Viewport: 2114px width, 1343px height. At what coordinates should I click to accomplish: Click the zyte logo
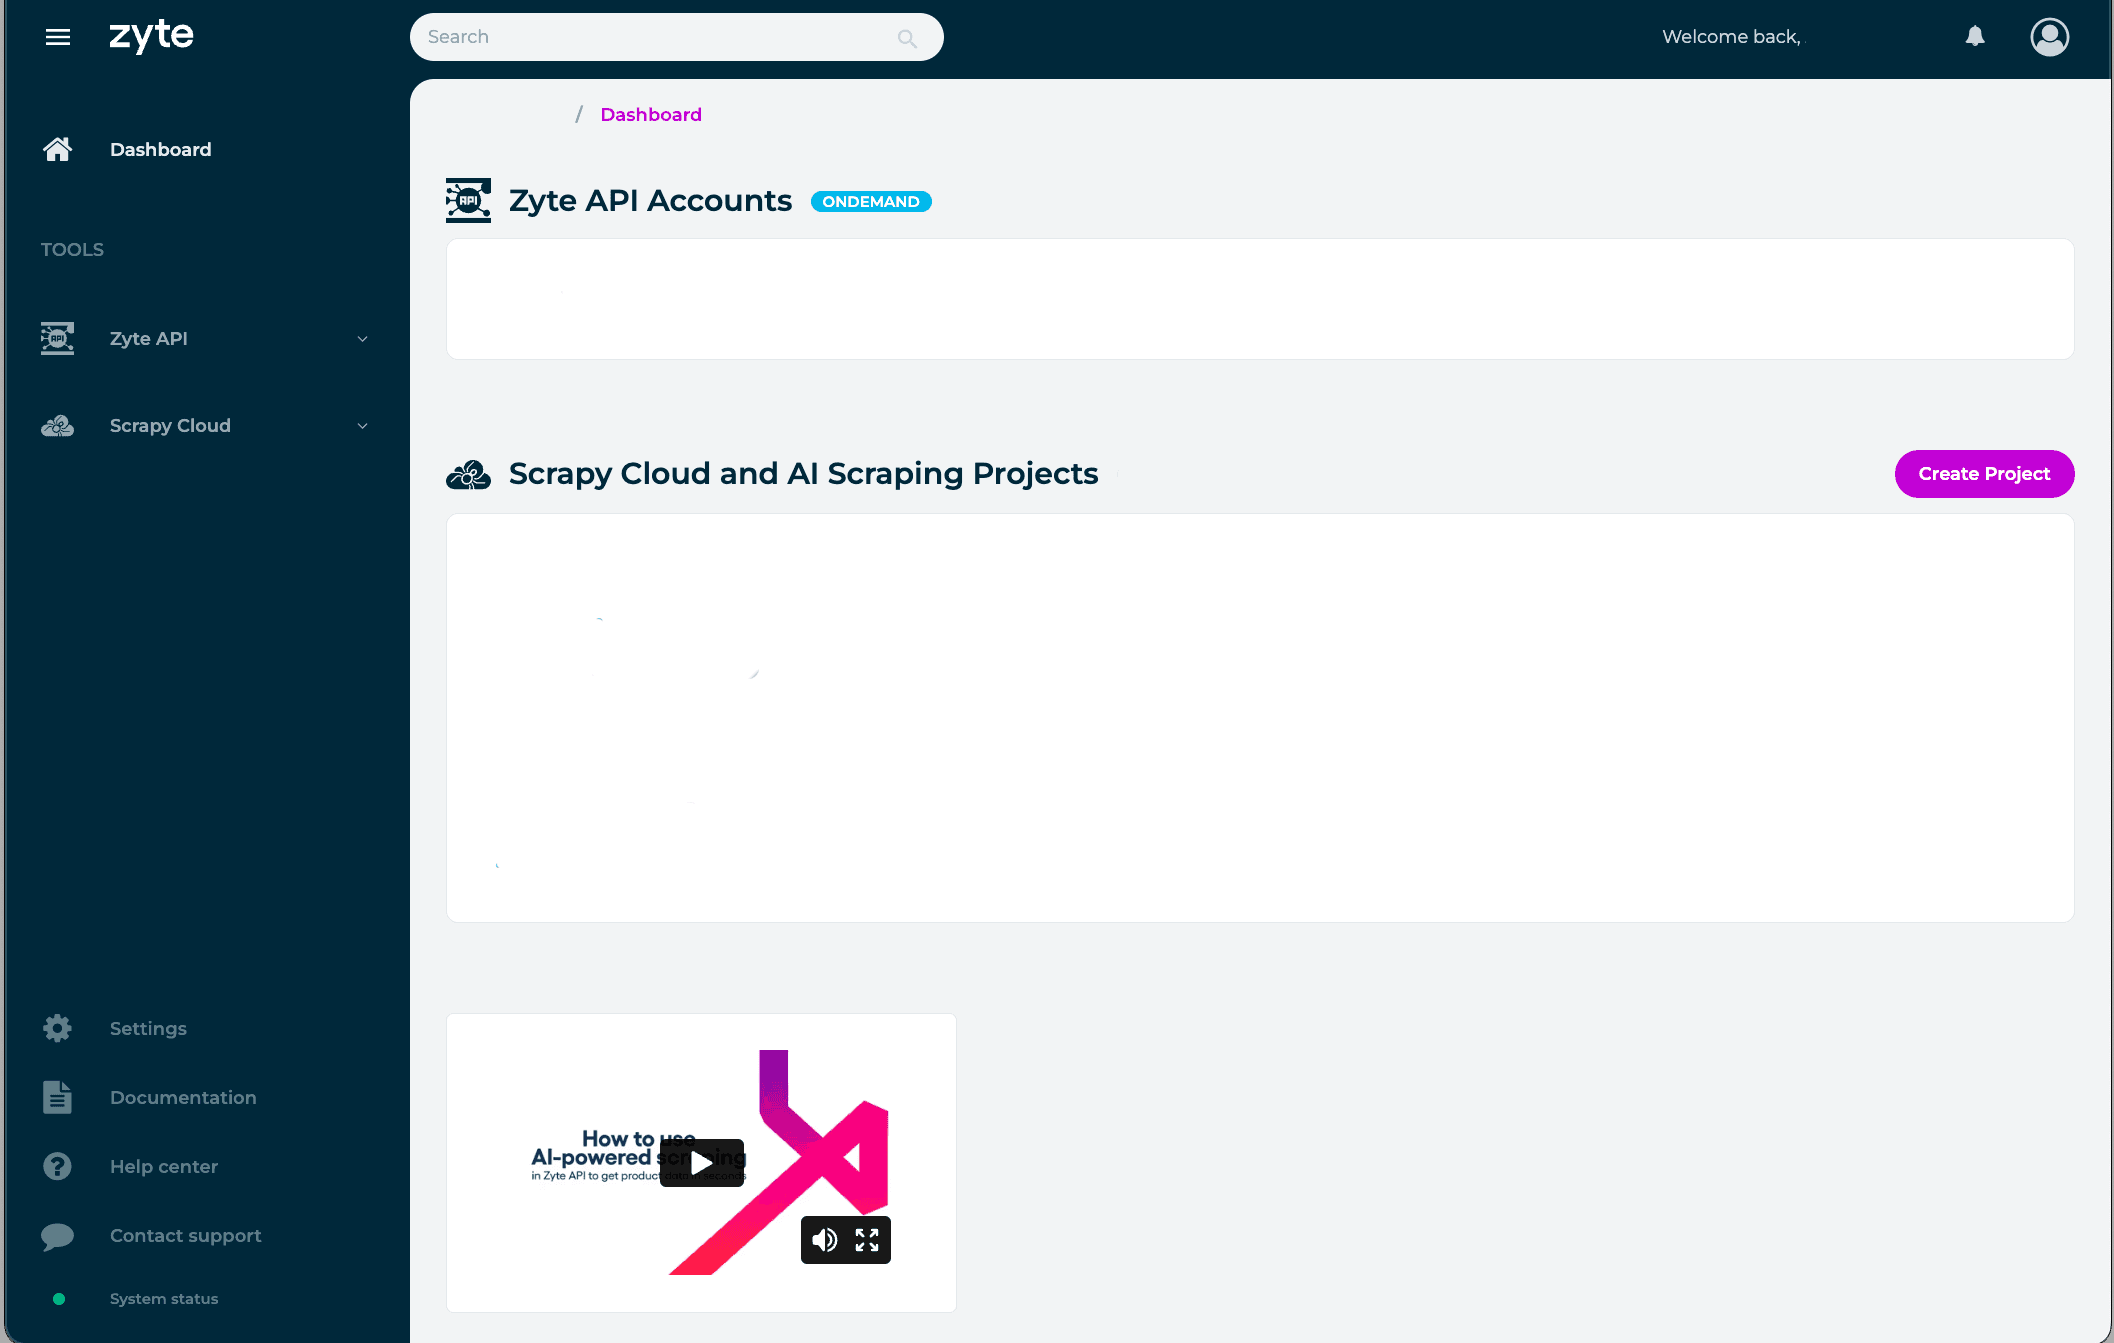coord(151,36)
